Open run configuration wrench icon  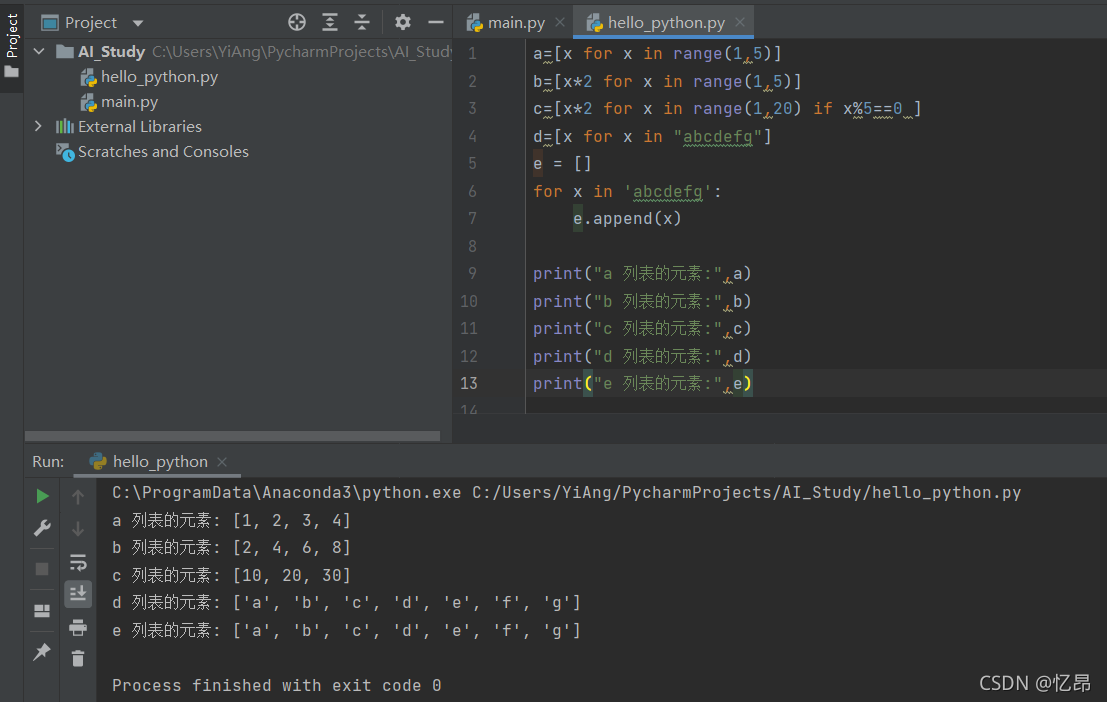pos(42,528)
